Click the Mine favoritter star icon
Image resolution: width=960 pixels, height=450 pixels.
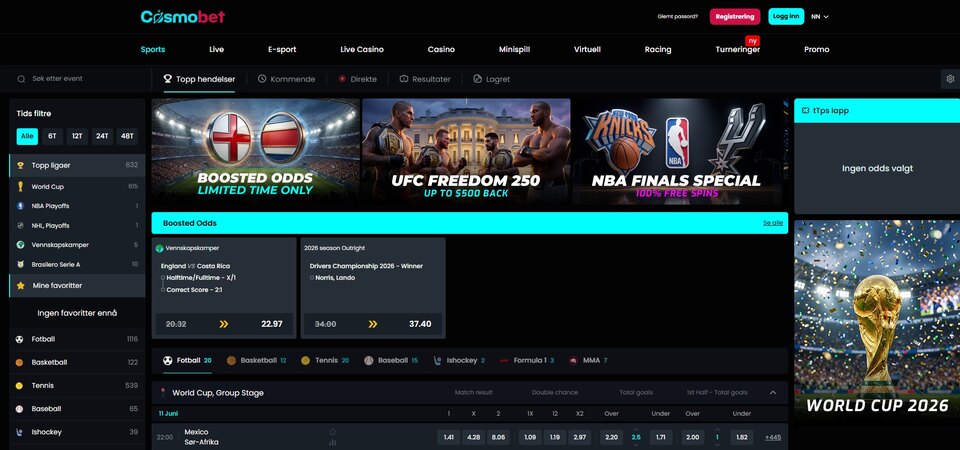click(x=20, y=285)
